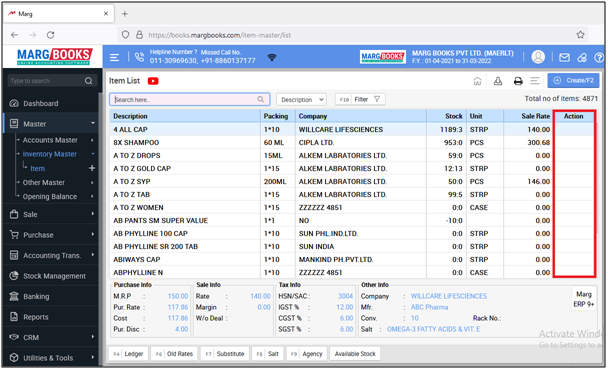Play the YouTube tutorial icon beside Item List
This screenshot has height=369, width=608.
(153, 81)
